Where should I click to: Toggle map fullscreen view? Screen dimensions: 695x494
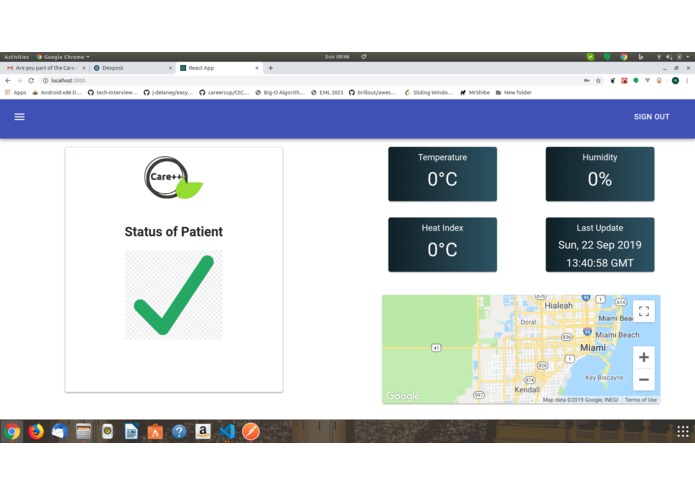(644, 311)
